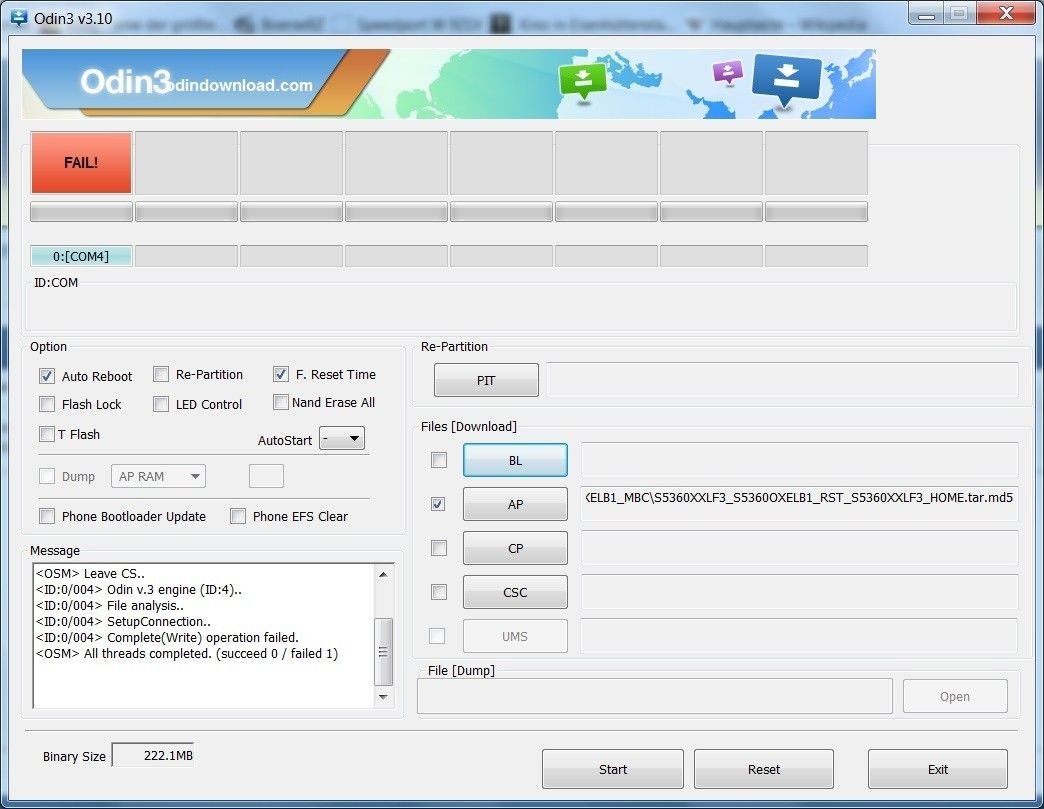This screenshot has height=809, width=1044.
Task: Click the ID:COM label
Action: (x=56, y=282)
